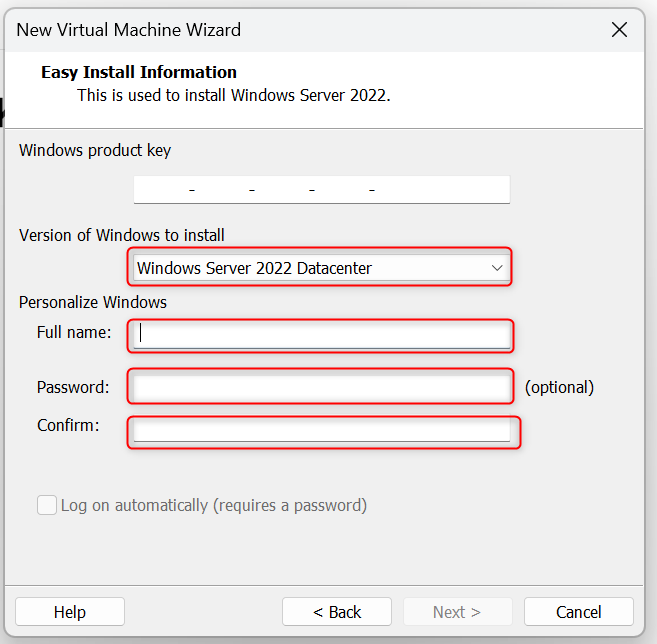Click the Password input field
Screen dimensions: 657x644
(x=322, y=387)
